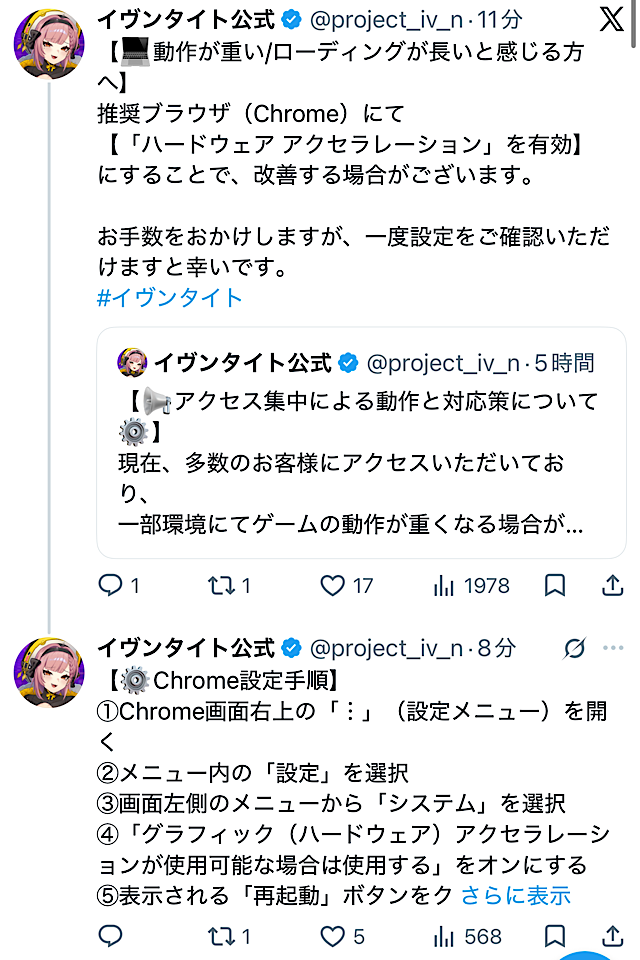Reply to the Chrome設定手順 tweet
The width and height of the screenshot is (640, 960).
pyautogui.click(x=111, y=936)
